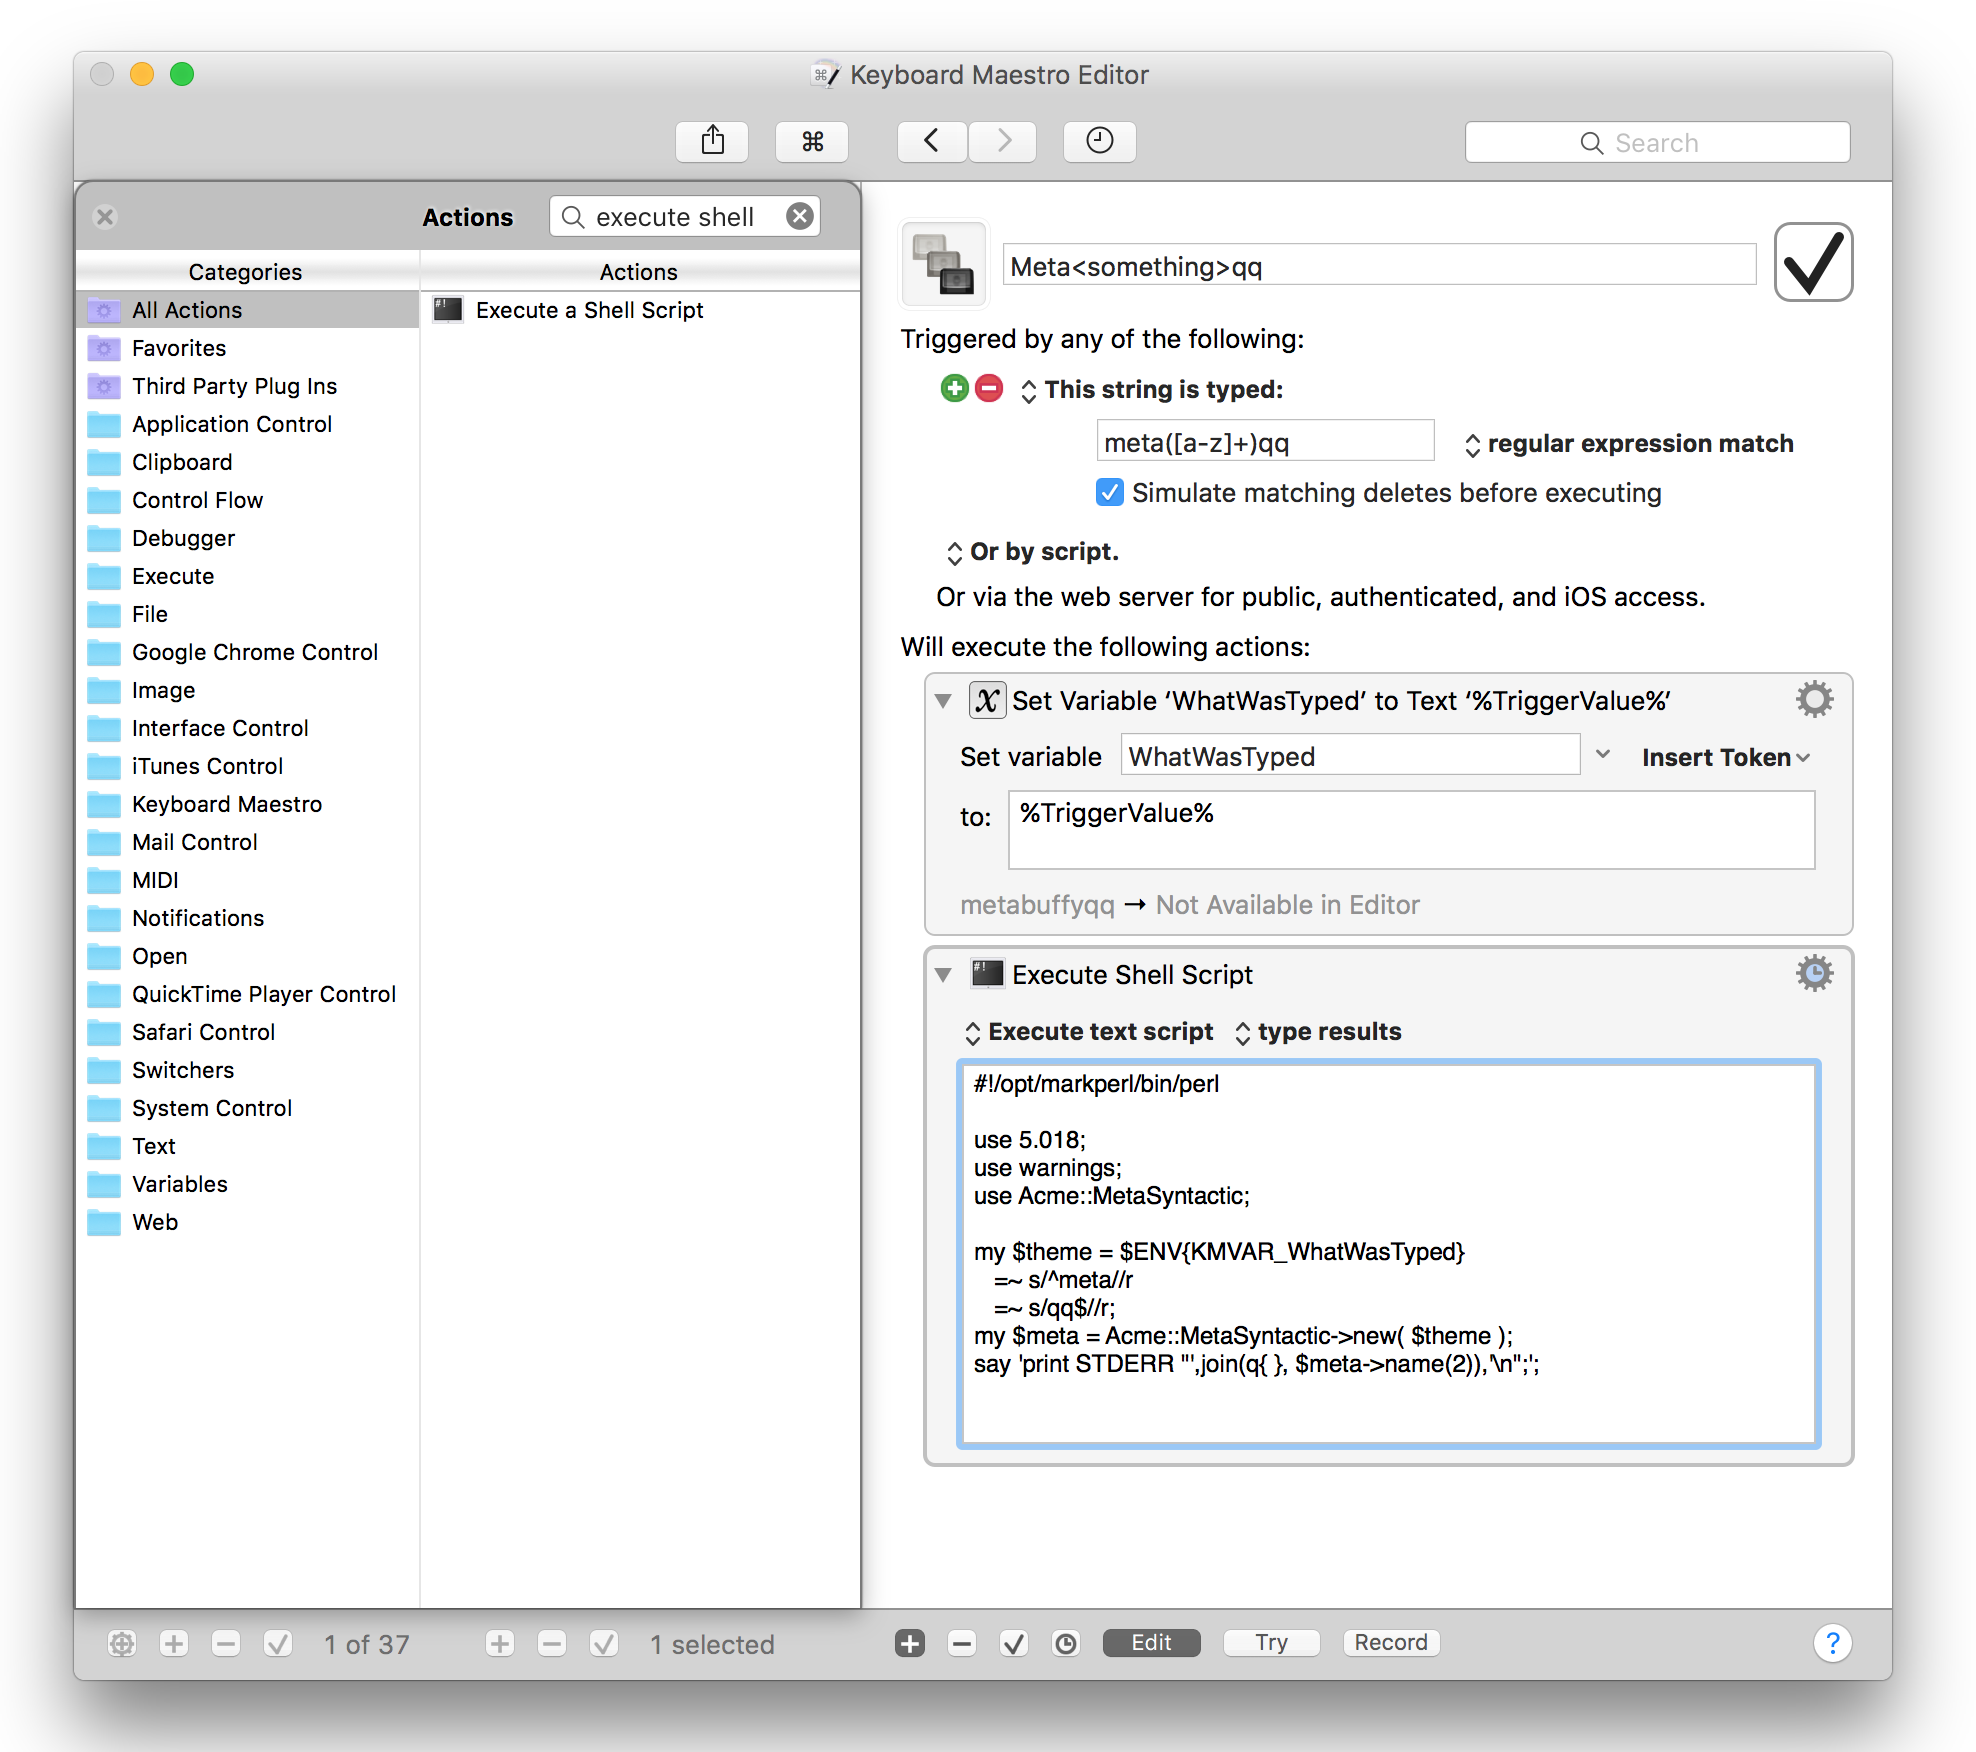This screenshot has height=1752, width=1976.
Task: Click the macro icon next to the name field
Action: tap(944, 264)
